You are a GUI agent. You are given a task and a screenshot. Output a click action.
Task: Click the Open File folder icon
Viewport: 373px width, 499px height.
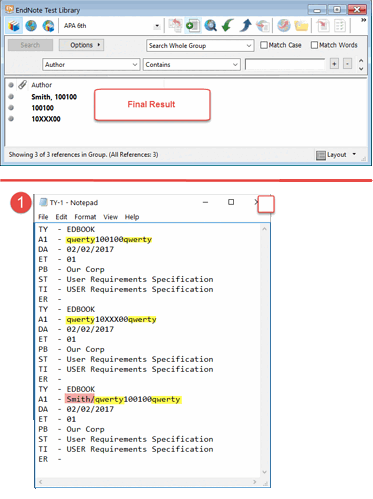click(x=301, y=26)
